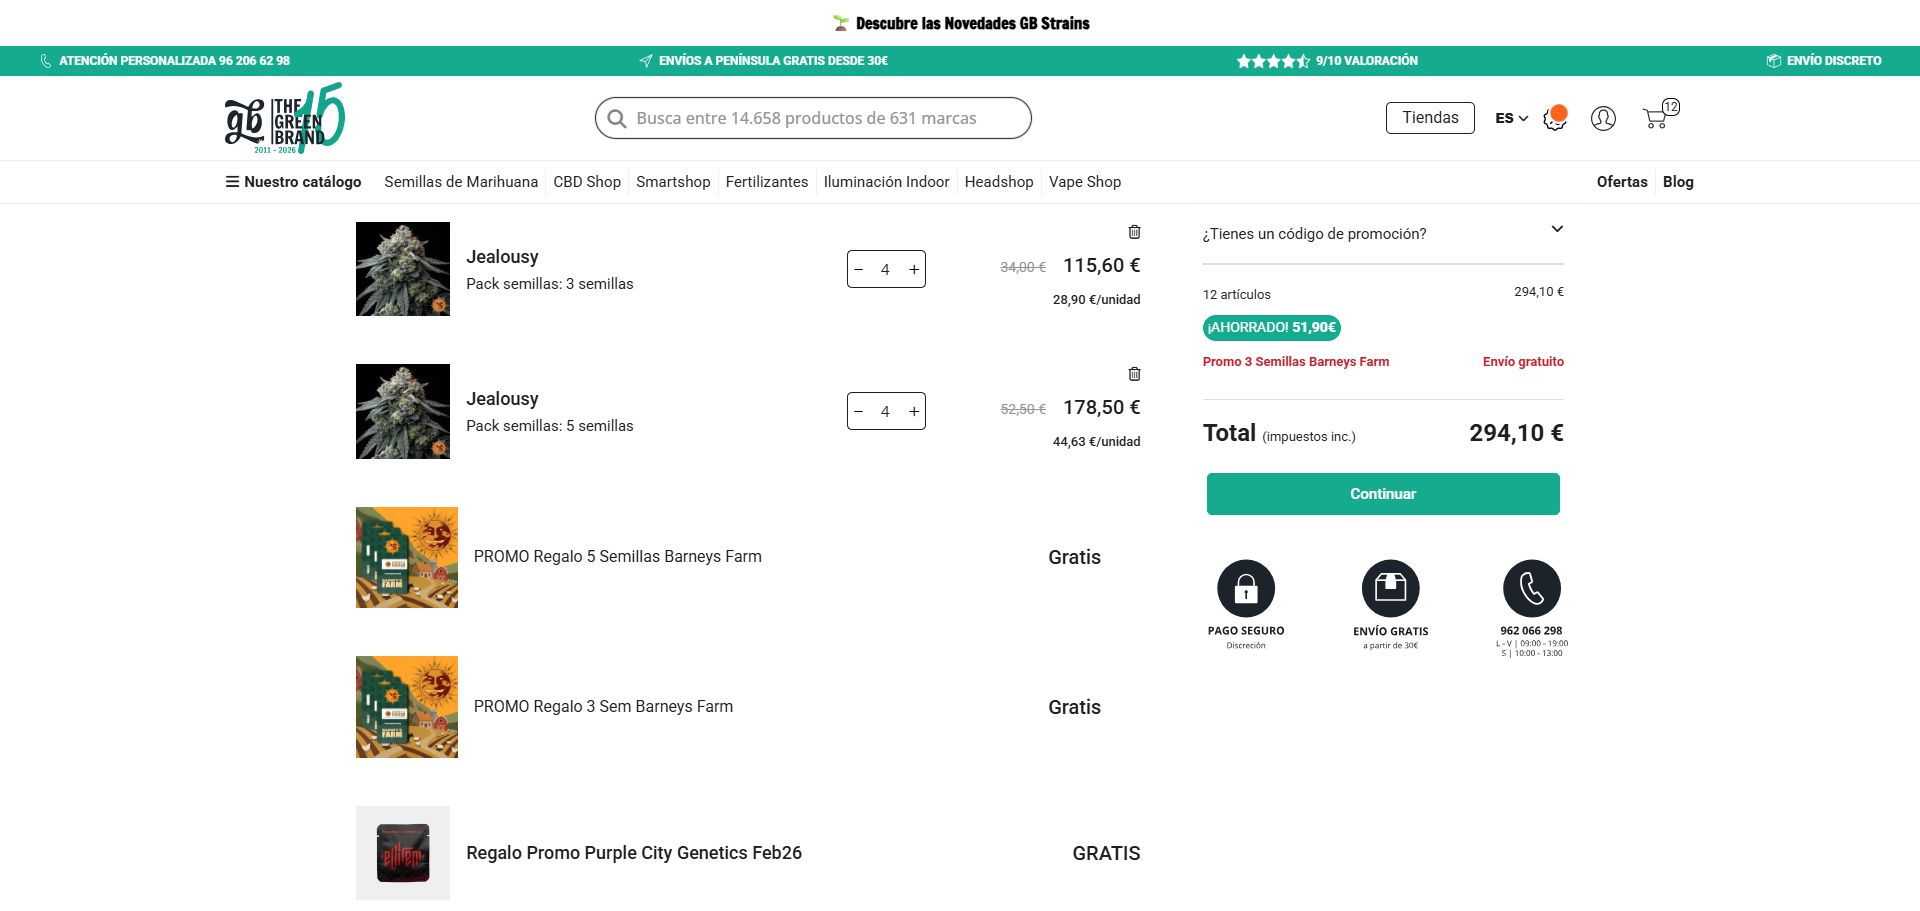Open the CBD Shop menu item
The height and width of the screenshot is (911, 1920).
(x=587, y=182)
